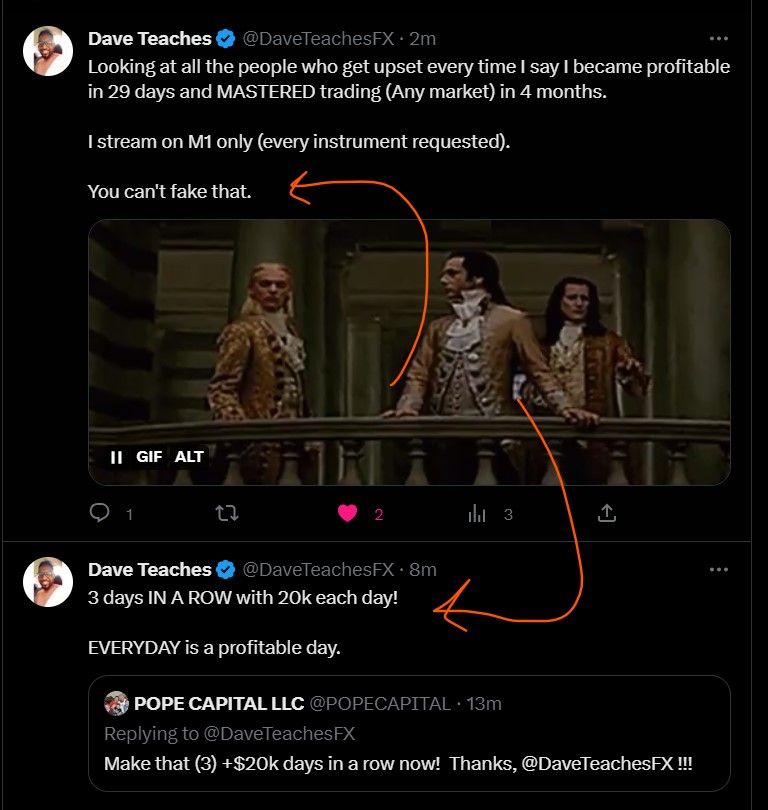Click the GIF label badge
Screen dimensions: 768x810
149,457
